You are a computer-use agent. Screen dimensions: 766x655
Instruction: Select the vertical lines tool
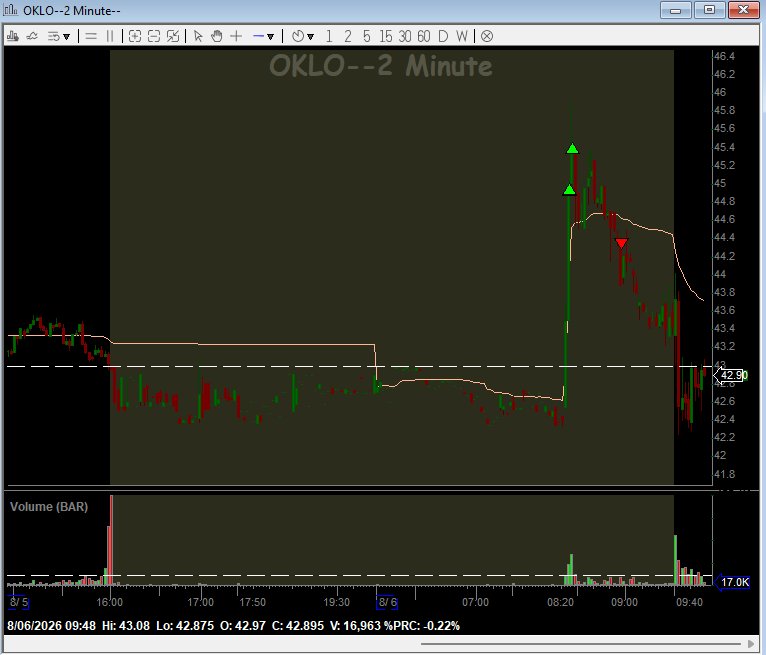(x=110, y=36)
